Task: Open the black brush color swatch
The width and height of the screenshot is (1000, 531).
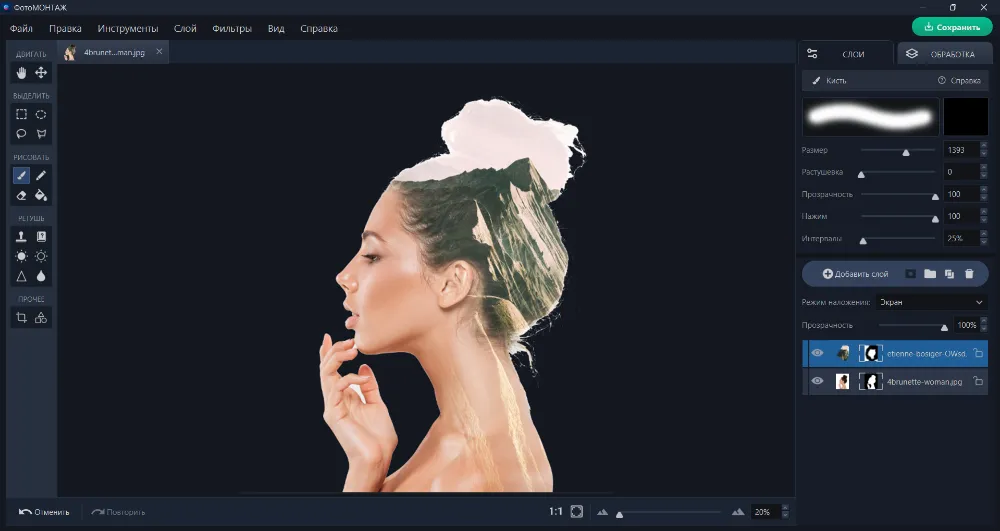Action: [965, 116]
